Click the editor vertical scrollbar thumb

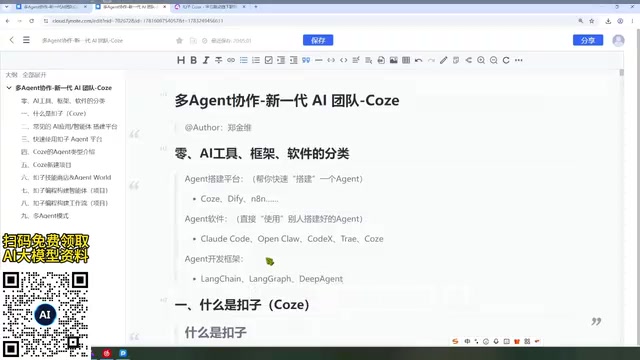(622, 73)
